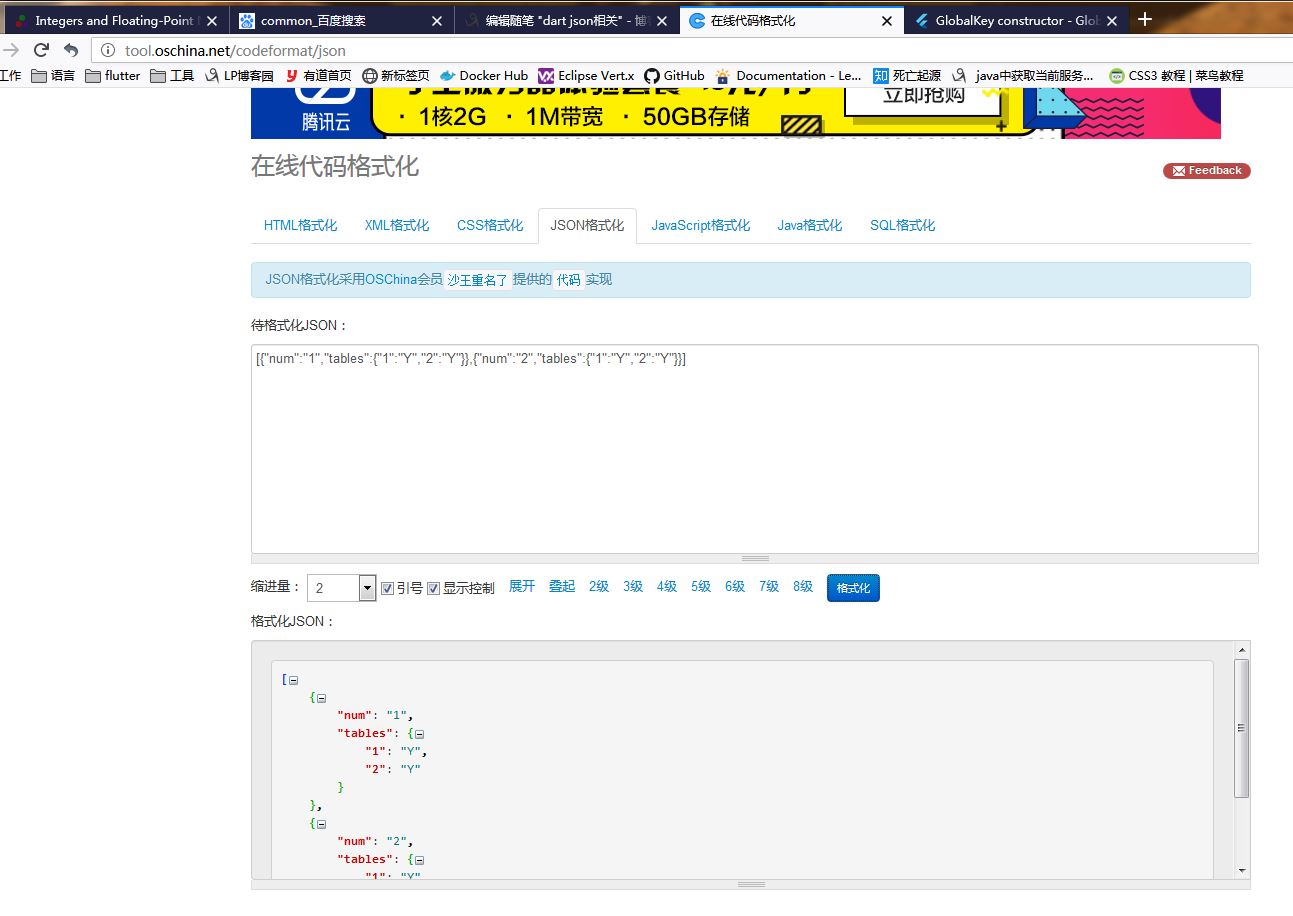Open new browser tab with plus icon
This screenshot has width=1293, height=916.
(1145, 19)
